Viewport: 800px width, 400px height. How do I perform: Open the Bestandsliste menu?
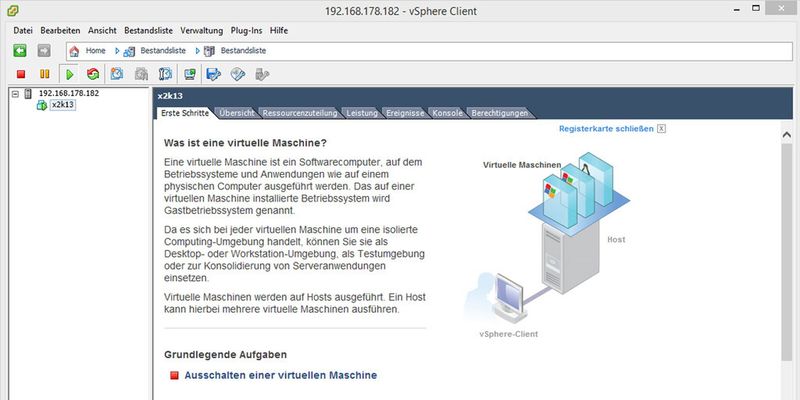[148, 31]
